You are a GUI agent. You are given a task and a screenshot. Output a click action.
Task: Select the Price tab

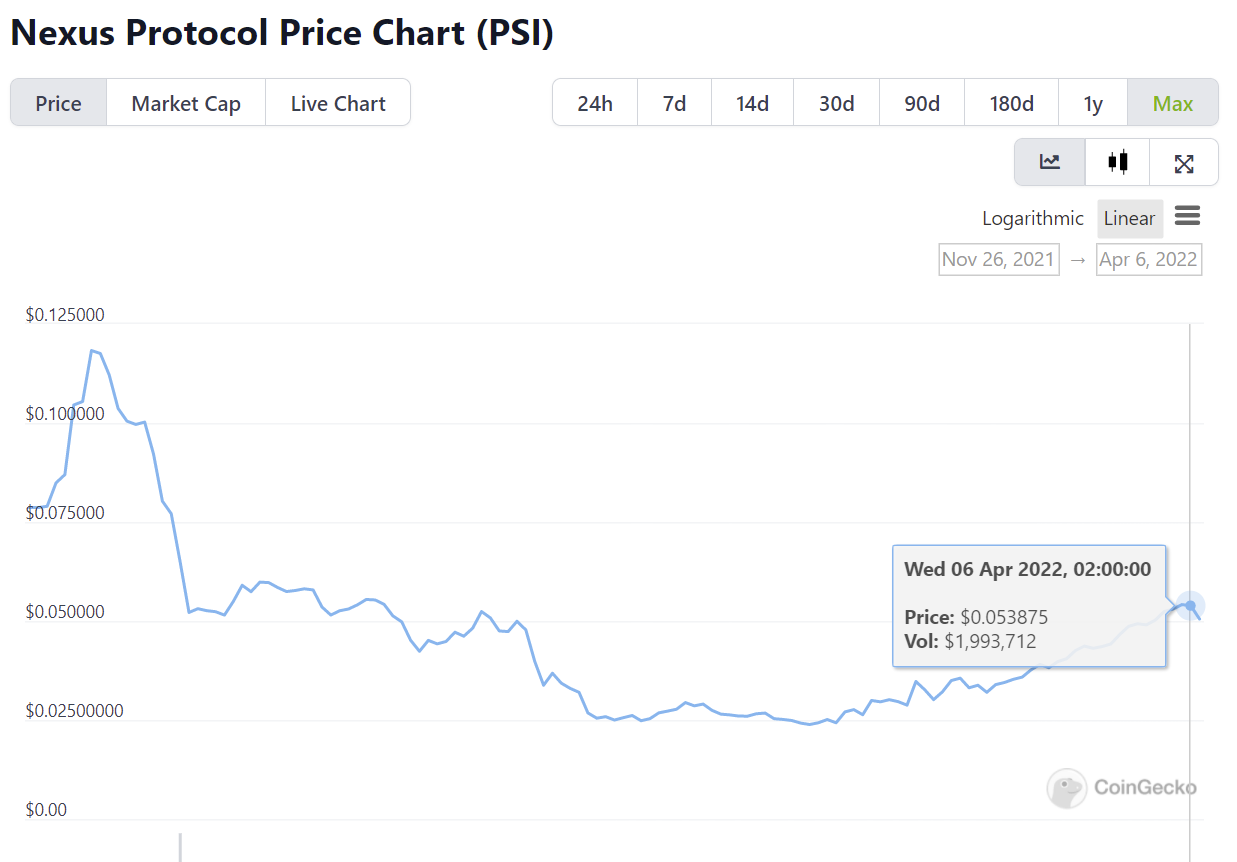point(58,103)
